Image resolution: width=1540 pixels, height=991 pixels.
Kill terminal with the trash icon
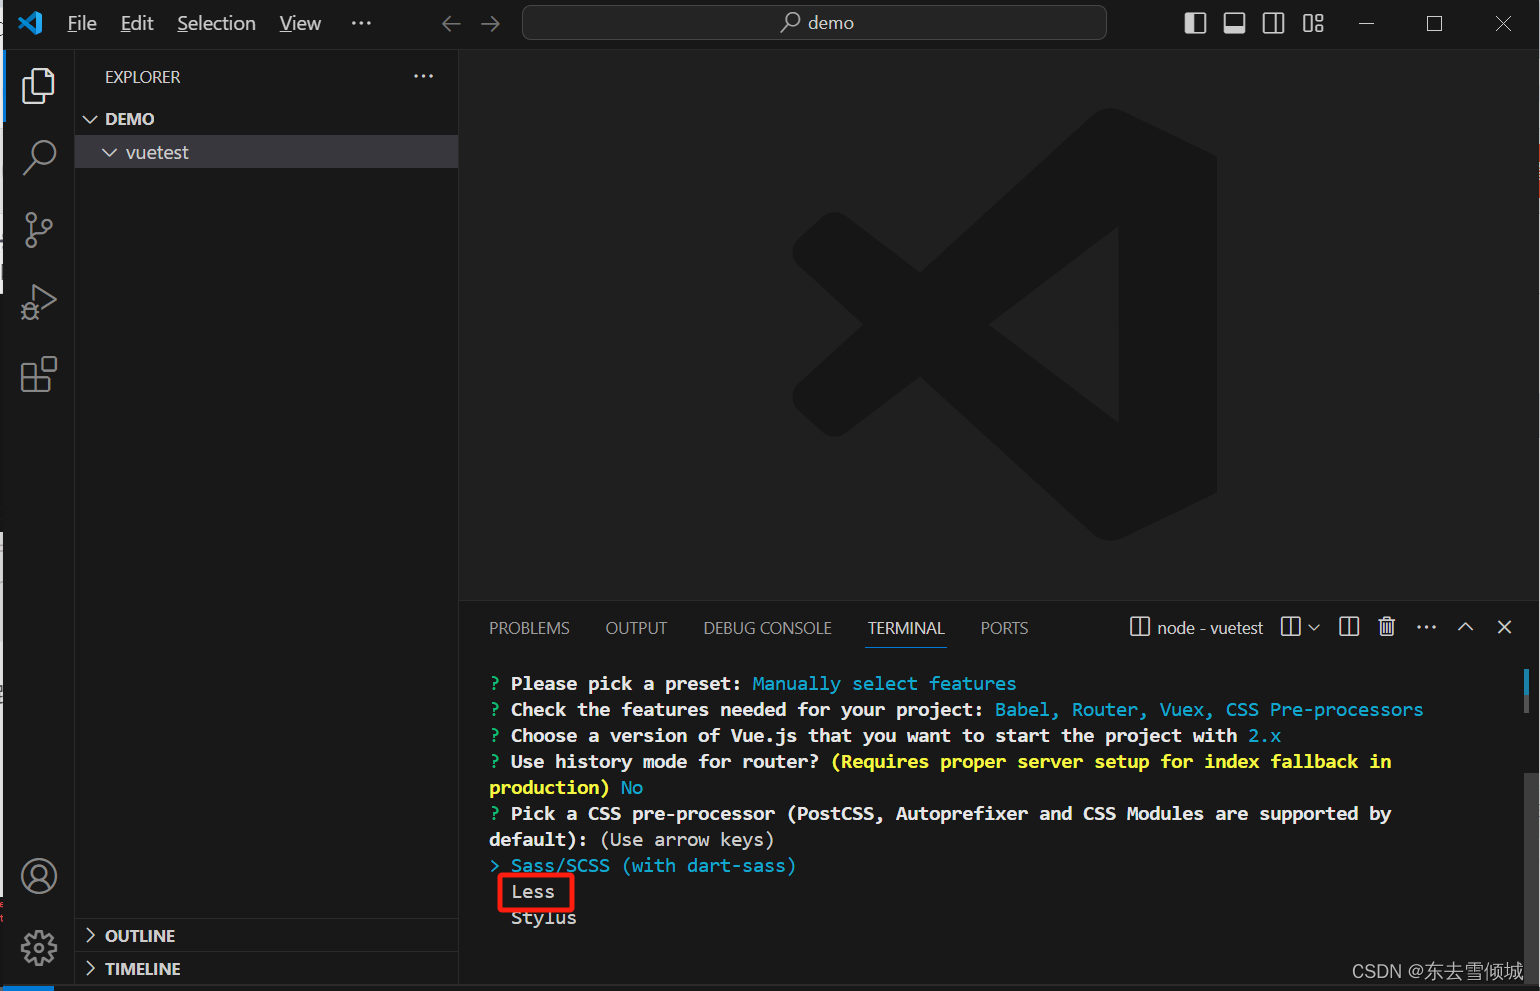click(x=1386, y=627)
